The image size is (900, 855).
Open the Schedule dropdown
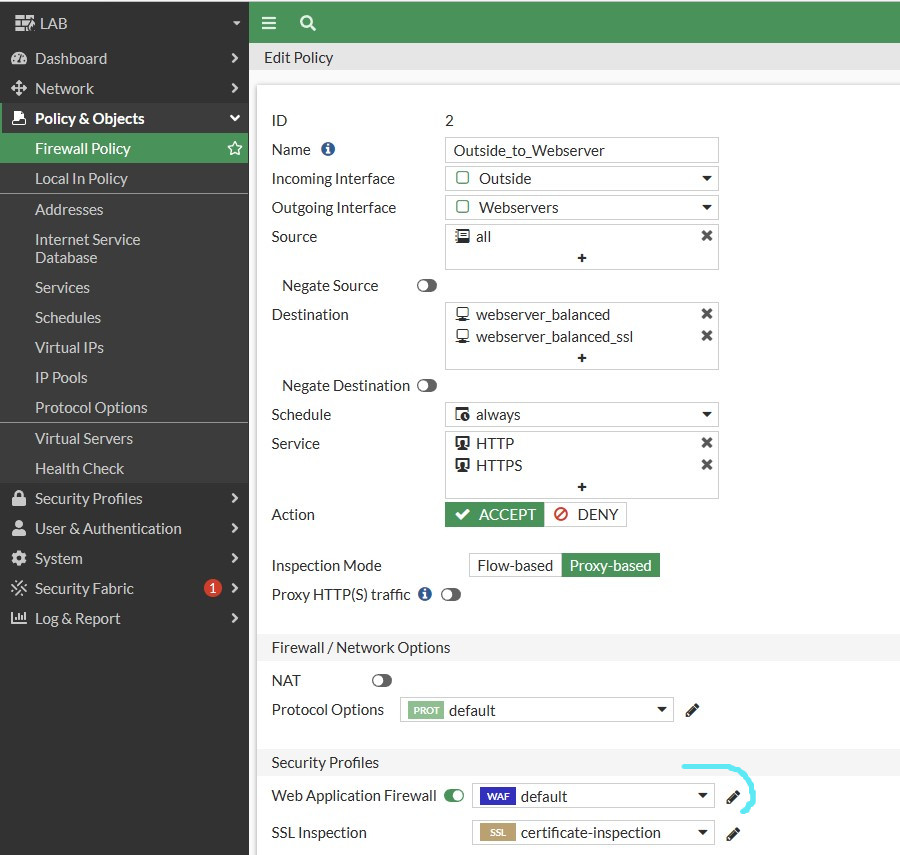point(581,414)
